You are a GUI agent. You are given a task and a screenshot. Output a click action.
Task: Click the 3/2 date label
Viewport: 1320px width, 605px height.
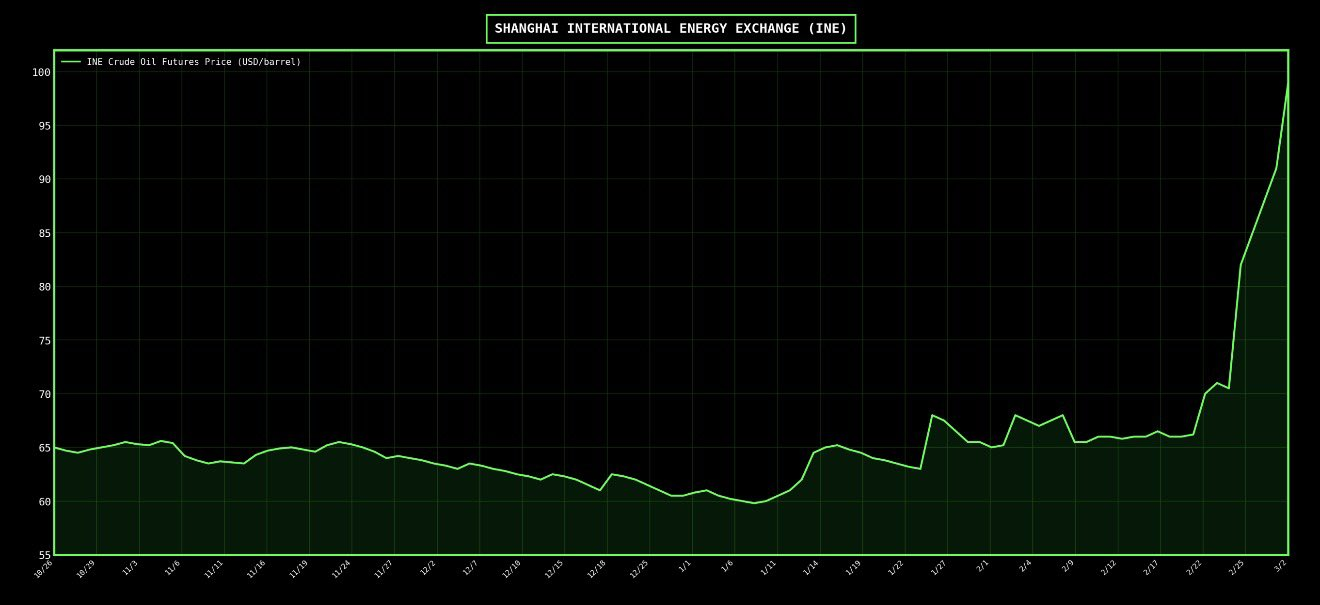(1280, 566)
